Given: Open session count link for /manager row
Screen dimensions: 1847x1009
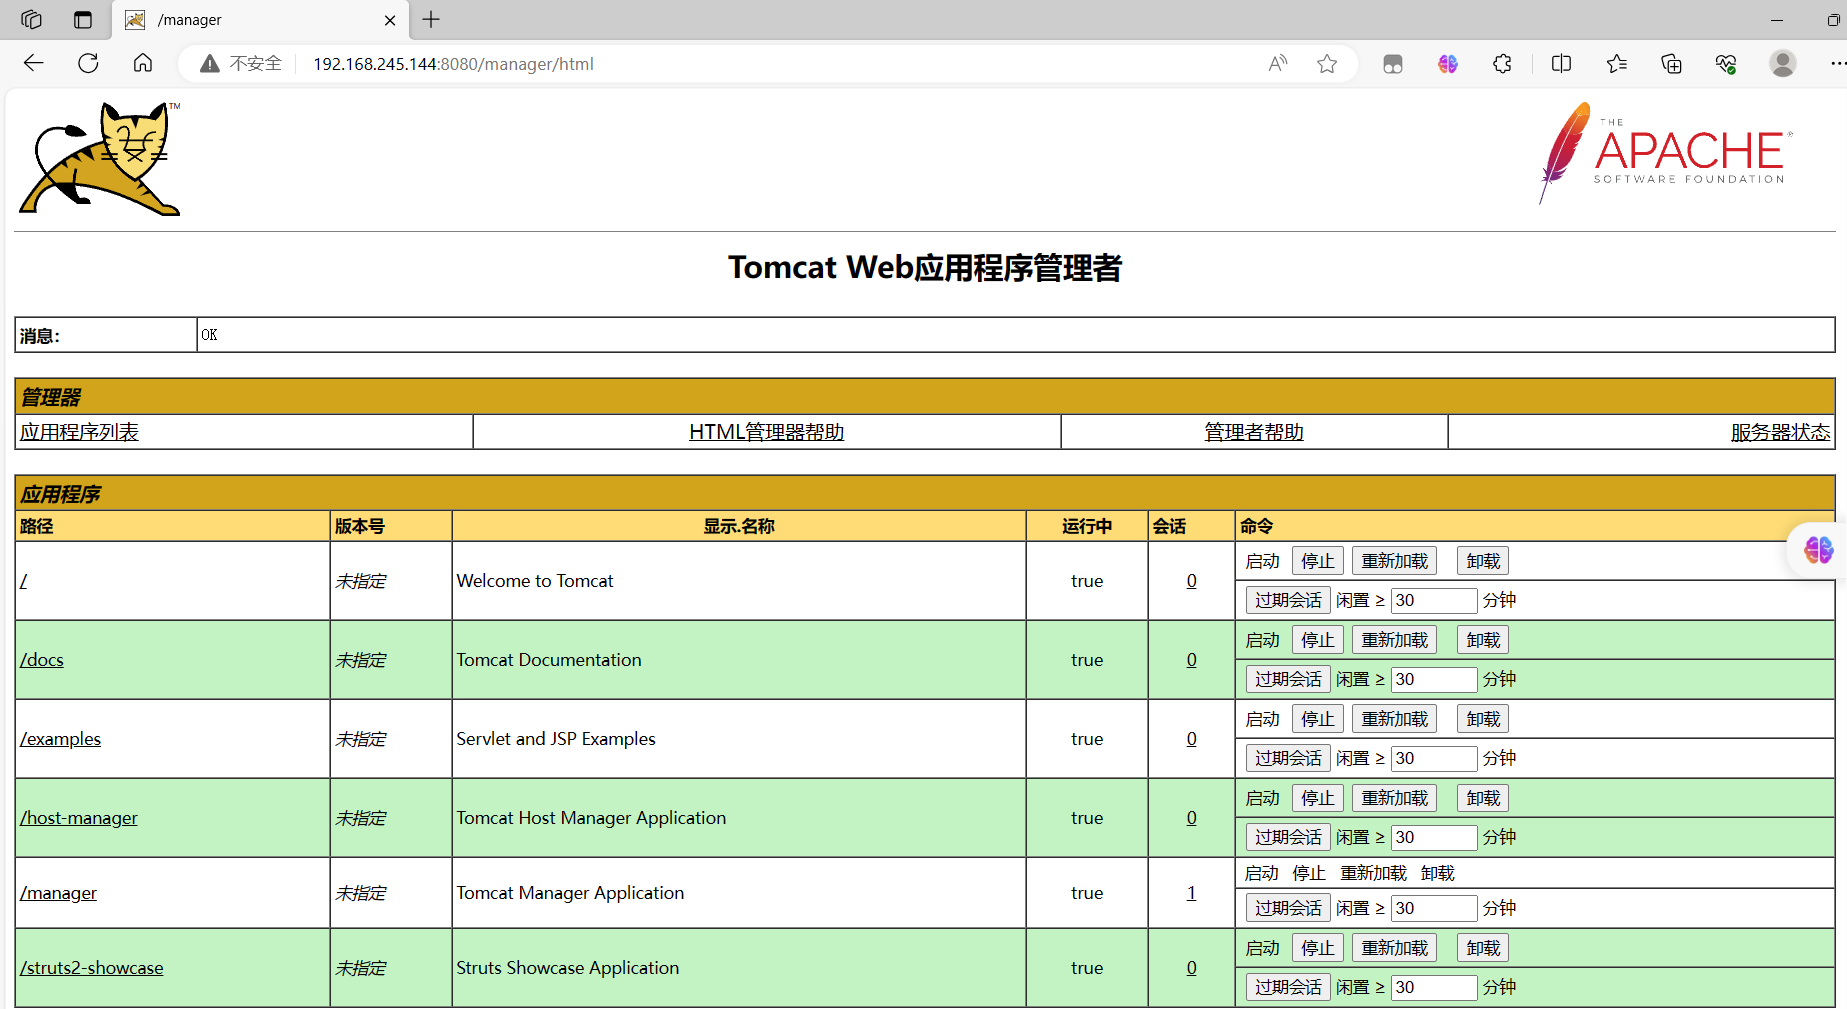Looking at the screenshot, I should point(1191,893).
